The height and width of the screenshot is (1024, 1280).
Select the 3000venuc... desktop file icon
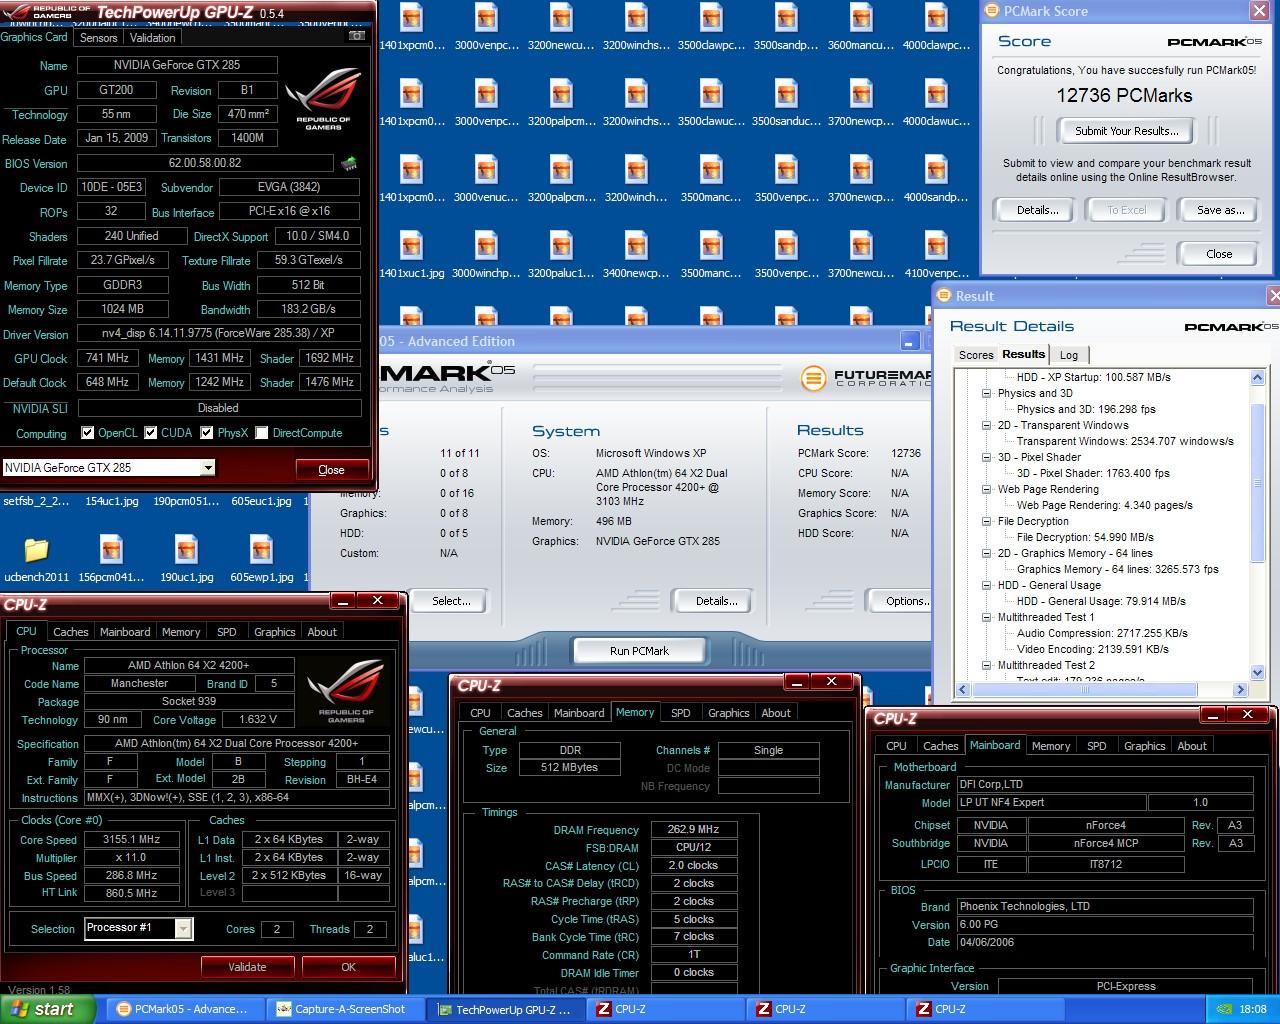(x=486, y=171)
